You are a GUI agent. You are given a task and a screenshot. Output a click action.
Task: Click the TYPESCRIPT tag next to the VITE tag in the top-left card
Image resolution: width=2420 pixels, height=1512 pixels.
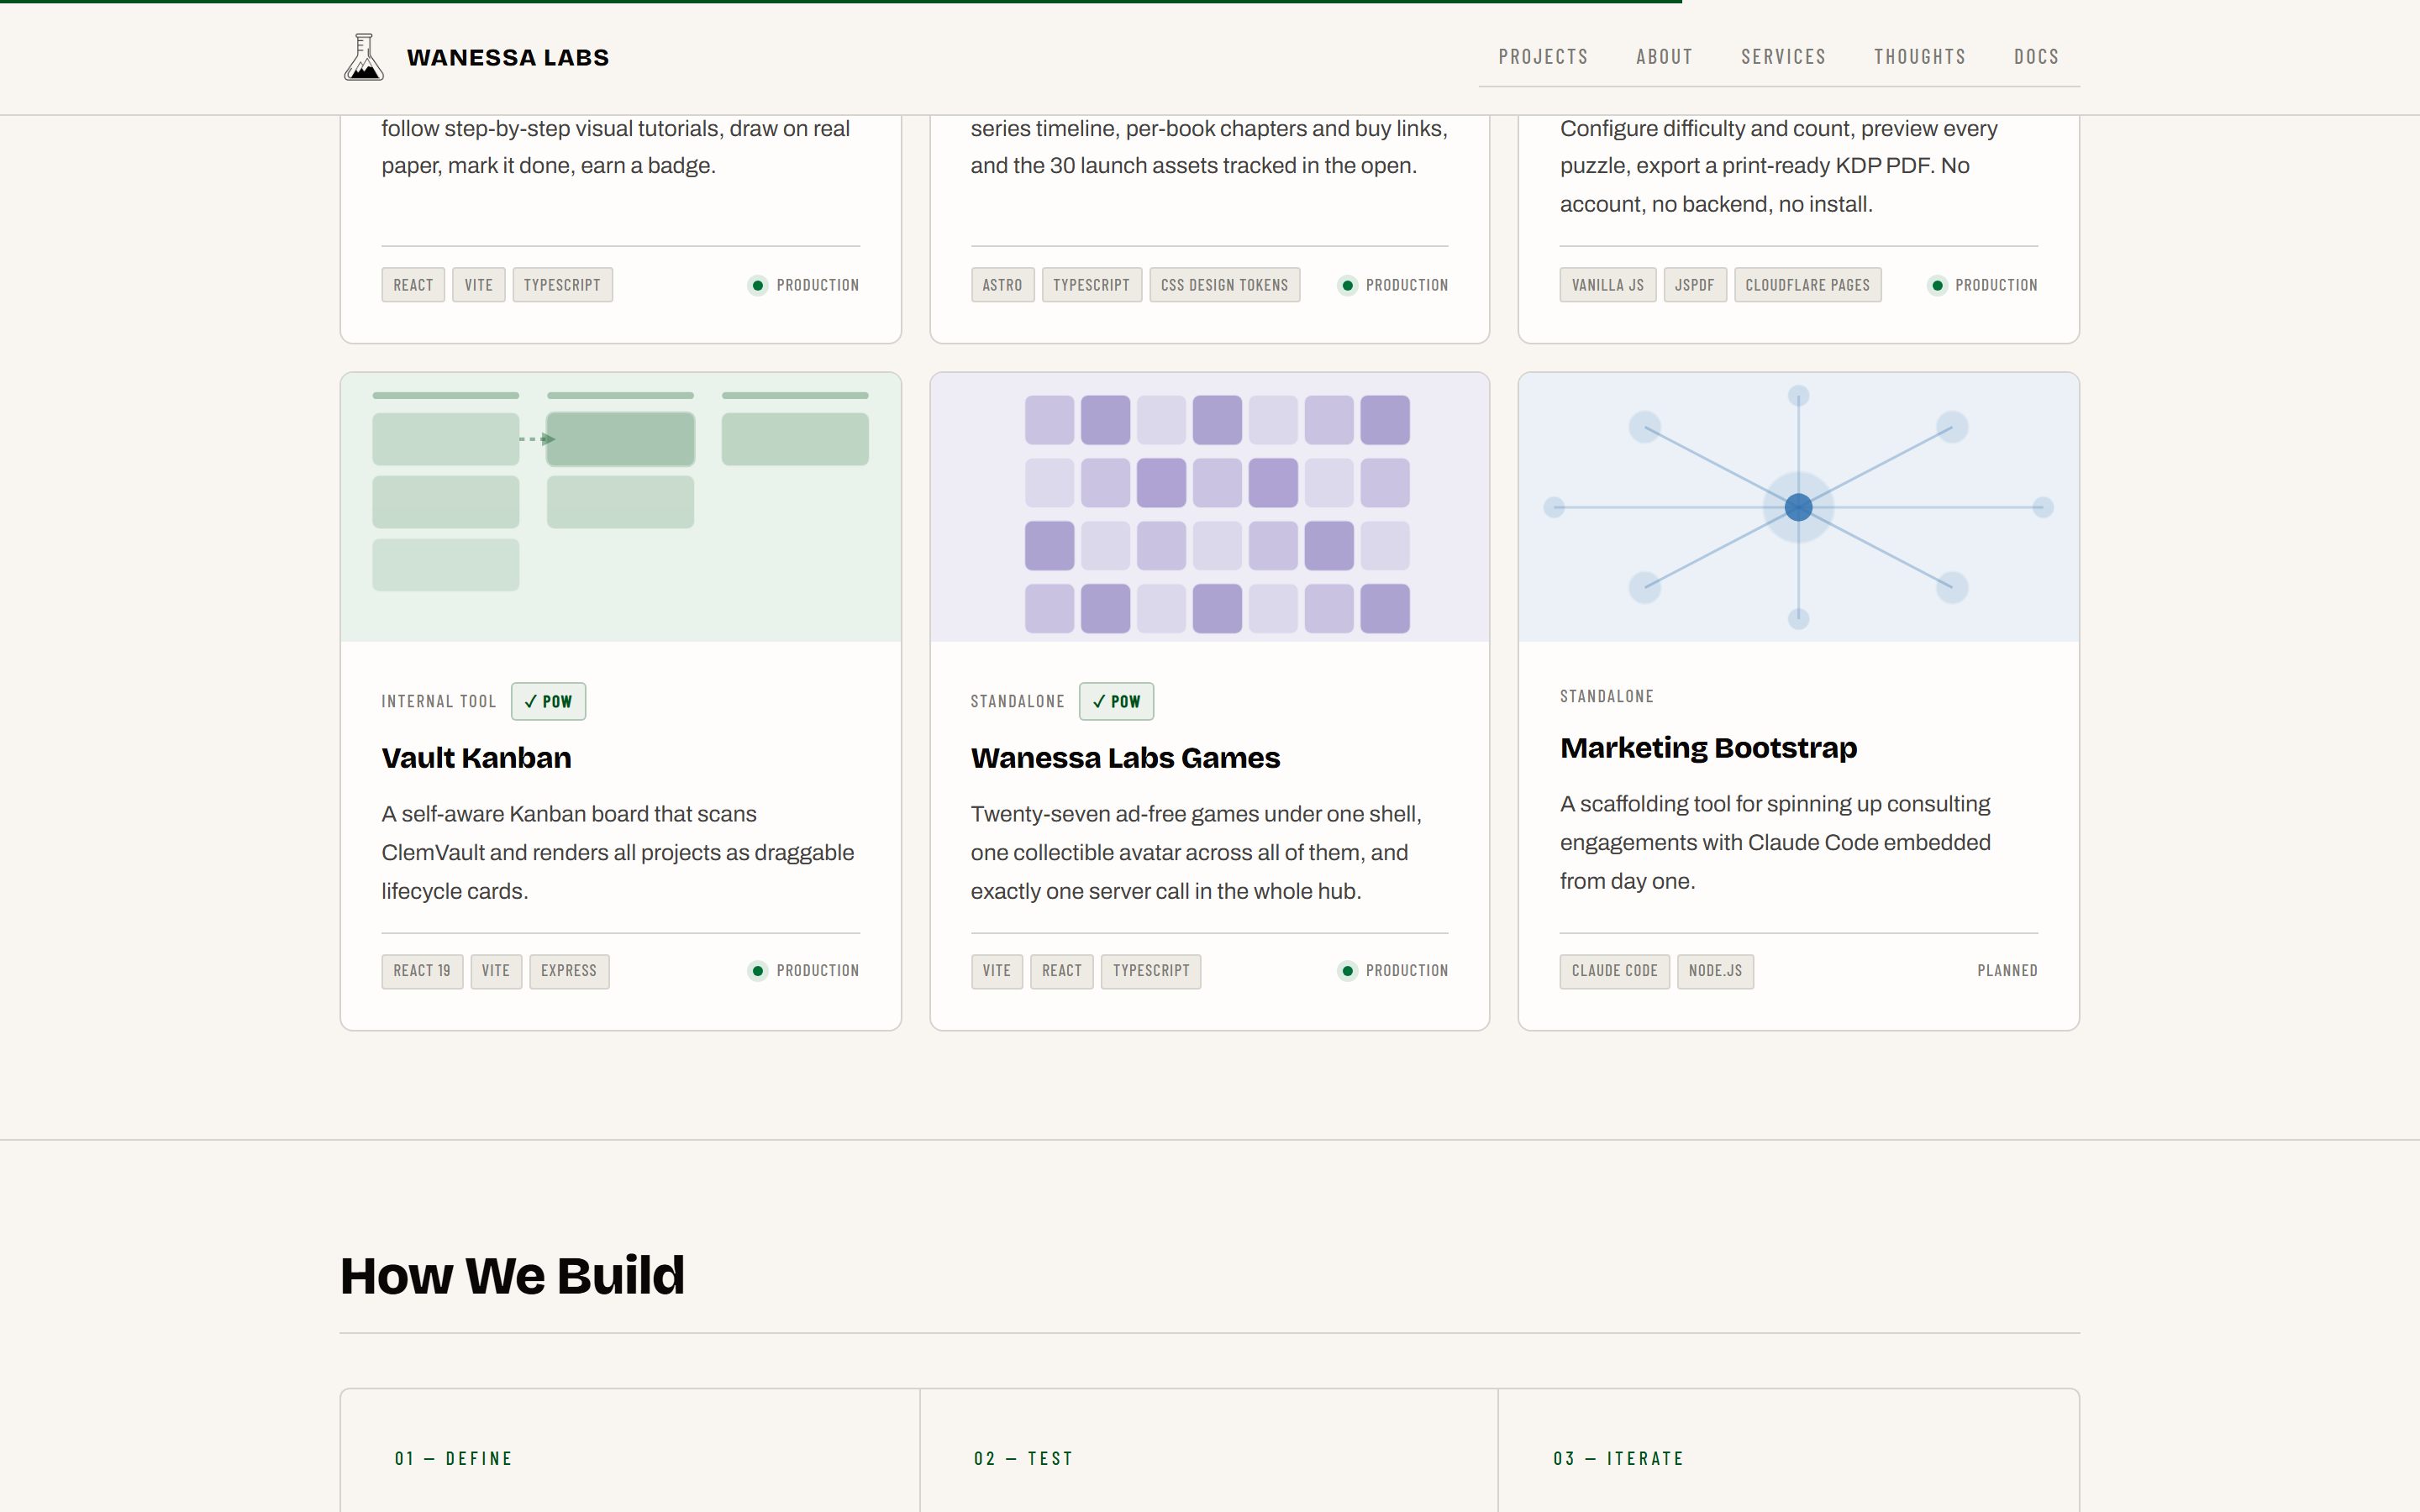562,285
